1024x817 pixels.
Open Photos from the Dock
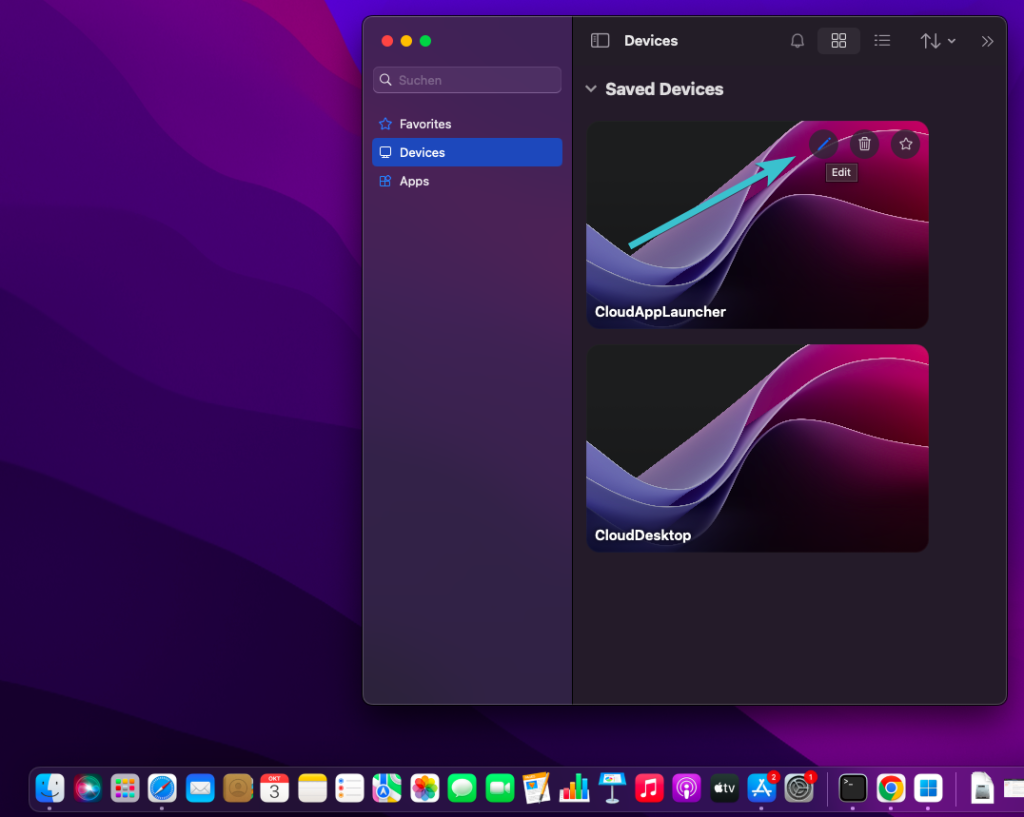pos(424,788)
